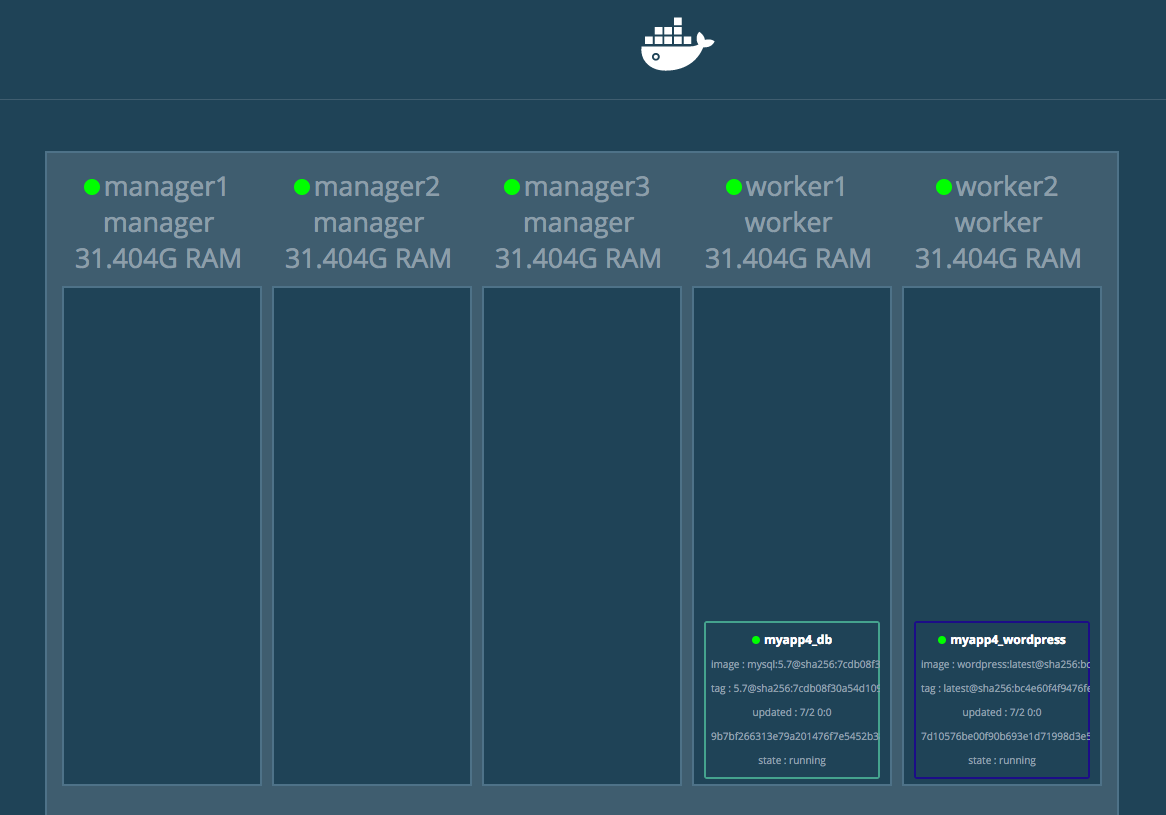1166x815 pixels.
Task: Select the manager2 node name
Action: [376, 187]
